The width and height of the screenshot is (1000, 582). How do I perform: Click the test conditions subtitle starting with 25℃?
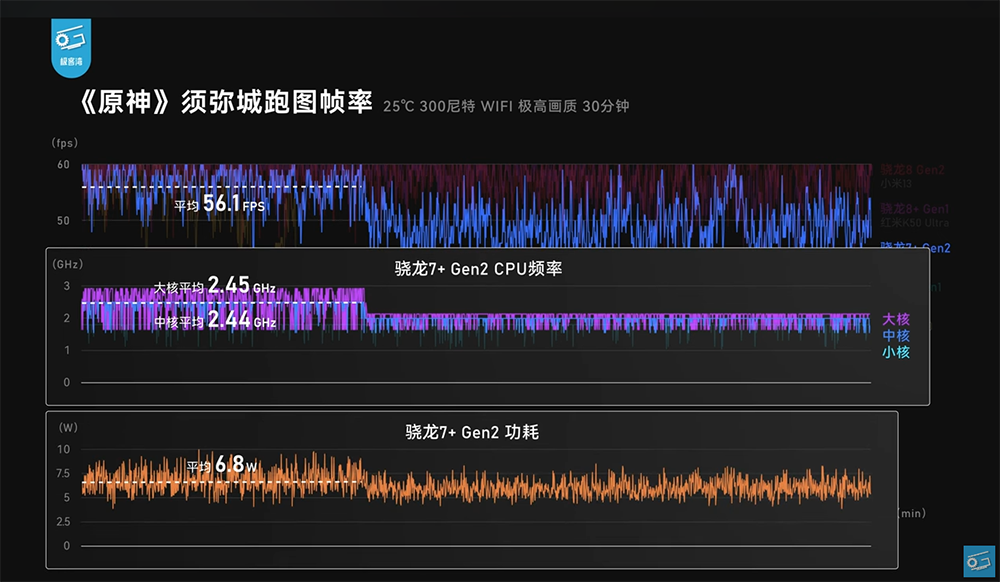click(x=505, y=106)
